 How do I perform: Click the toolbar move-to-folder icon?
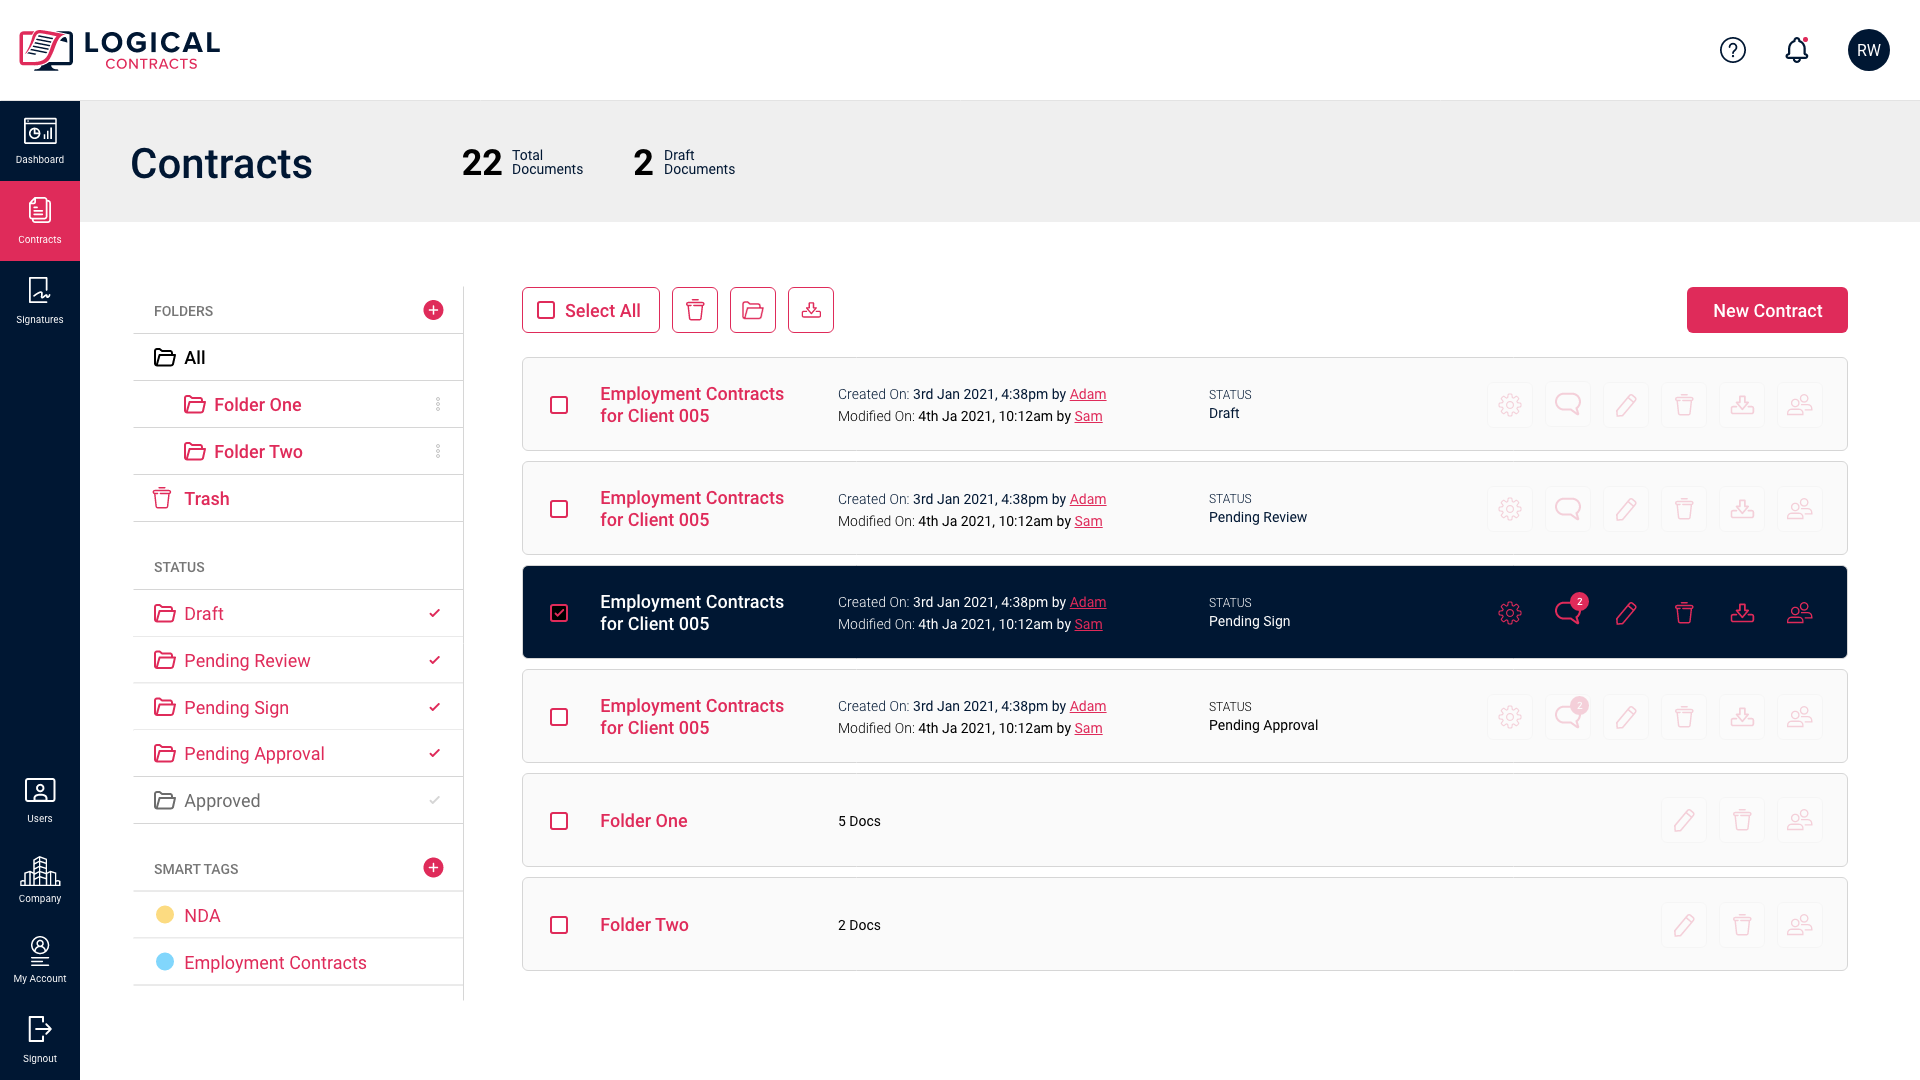pos(752,310)
